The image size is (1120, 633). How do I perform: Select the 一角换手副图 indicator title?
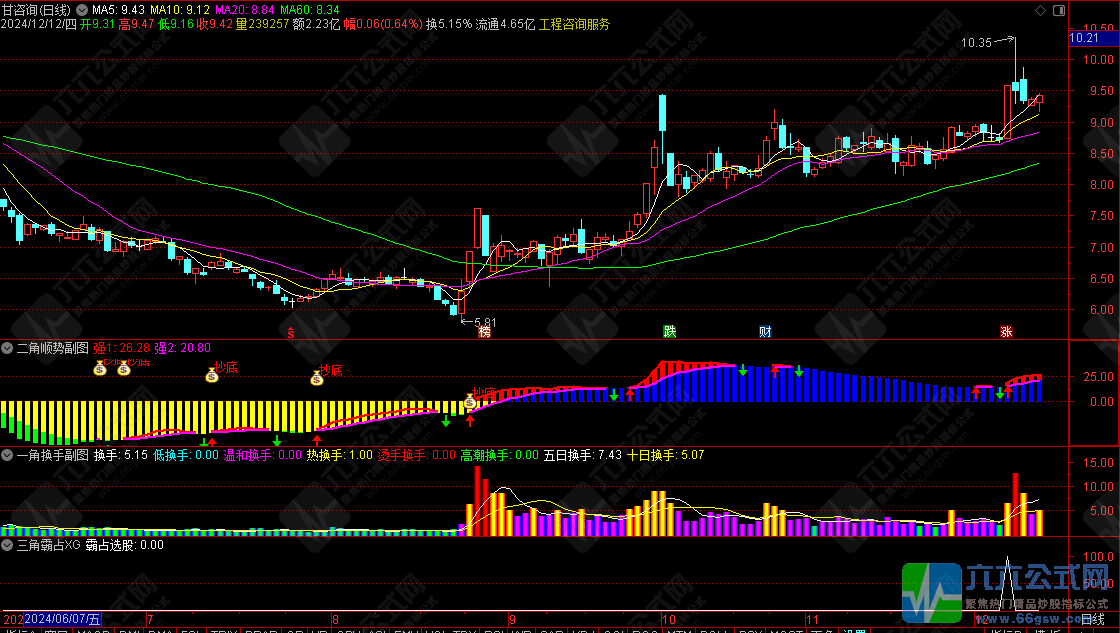(x=46, y=455)
